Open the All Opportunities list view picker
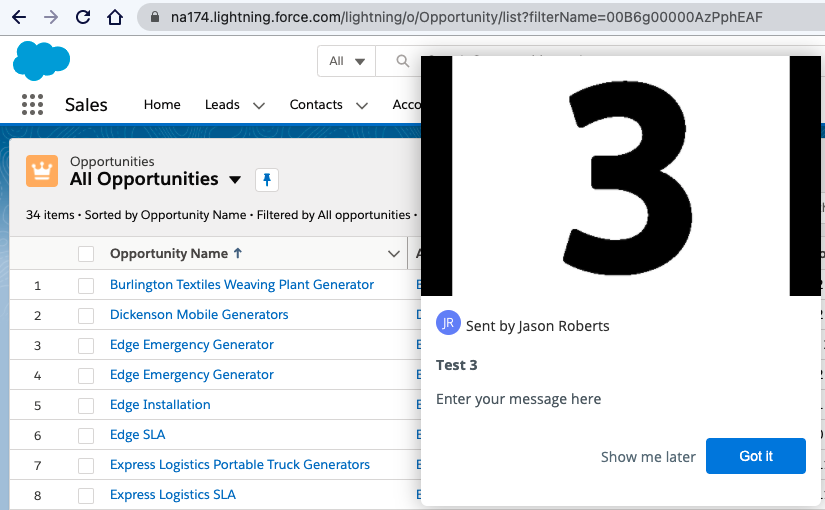The height and width of the screenshot is (510, 825). coord(235,180)
